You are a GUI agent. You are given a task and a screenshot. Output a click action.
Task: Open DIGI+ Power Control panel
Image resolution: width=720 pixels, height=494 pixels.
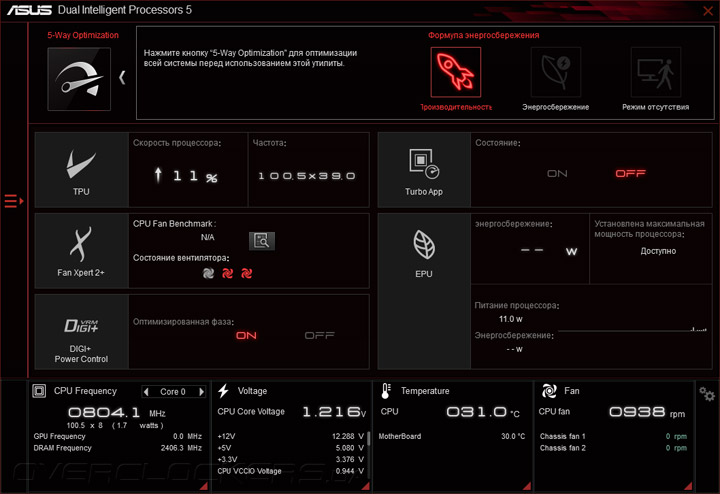82,331
